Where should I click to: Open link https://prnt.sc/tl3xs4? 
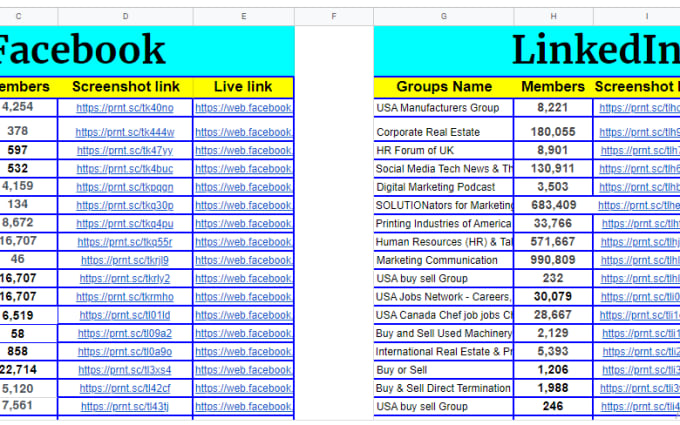coord(125,370)
